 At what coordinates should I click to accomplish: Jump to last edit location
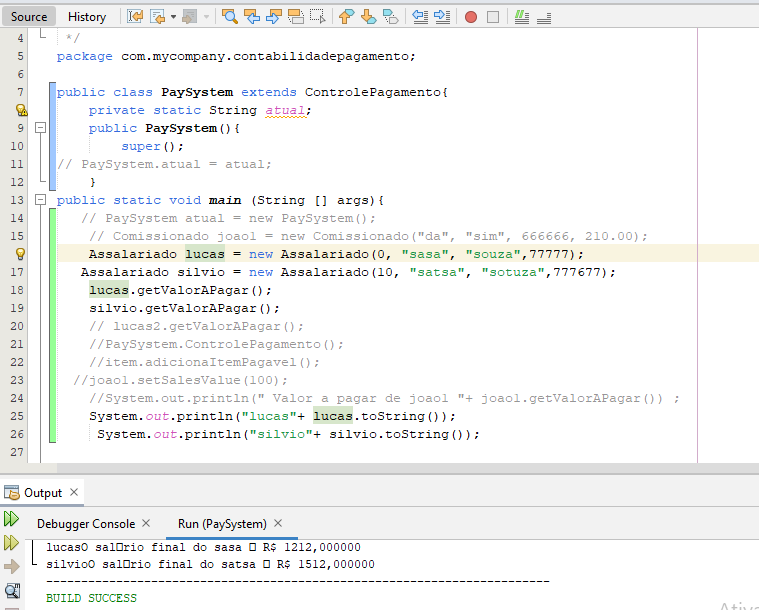tap(135, 17)
